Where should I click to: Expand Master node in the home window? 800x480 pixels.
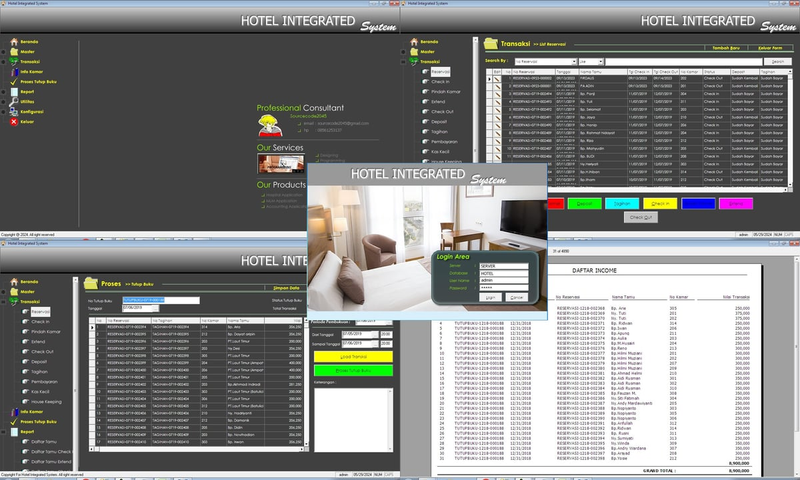coord(4,52)
